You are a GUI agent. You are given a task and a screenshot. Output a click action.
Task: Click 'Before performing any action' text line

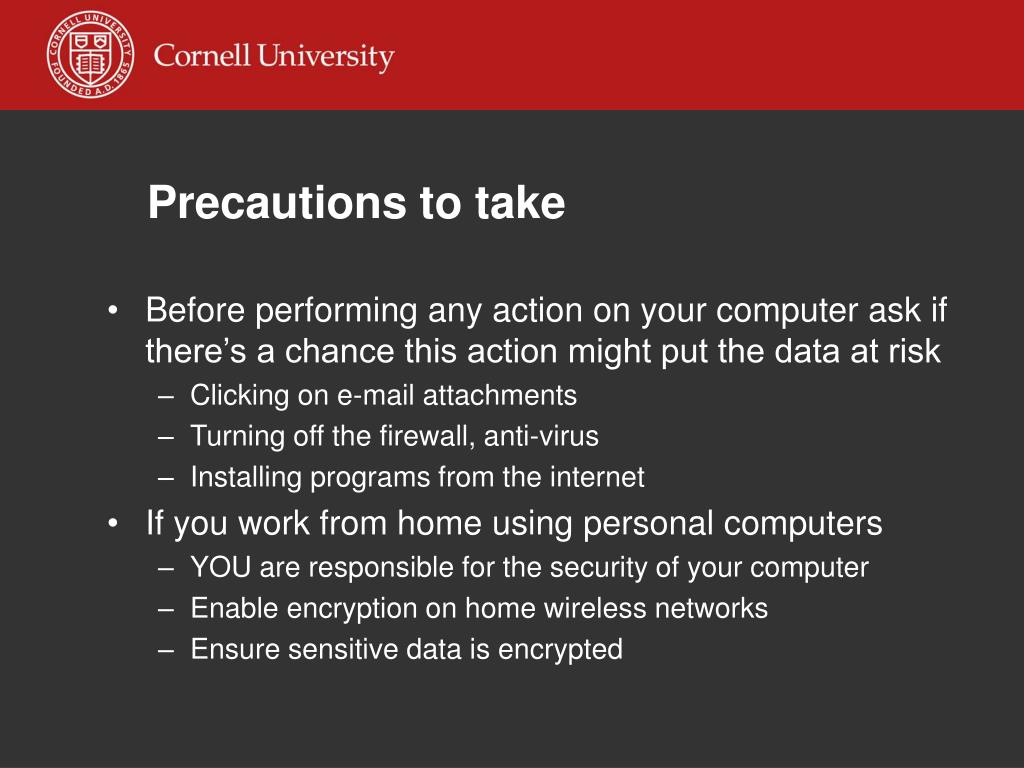click(x=546, y=311)
